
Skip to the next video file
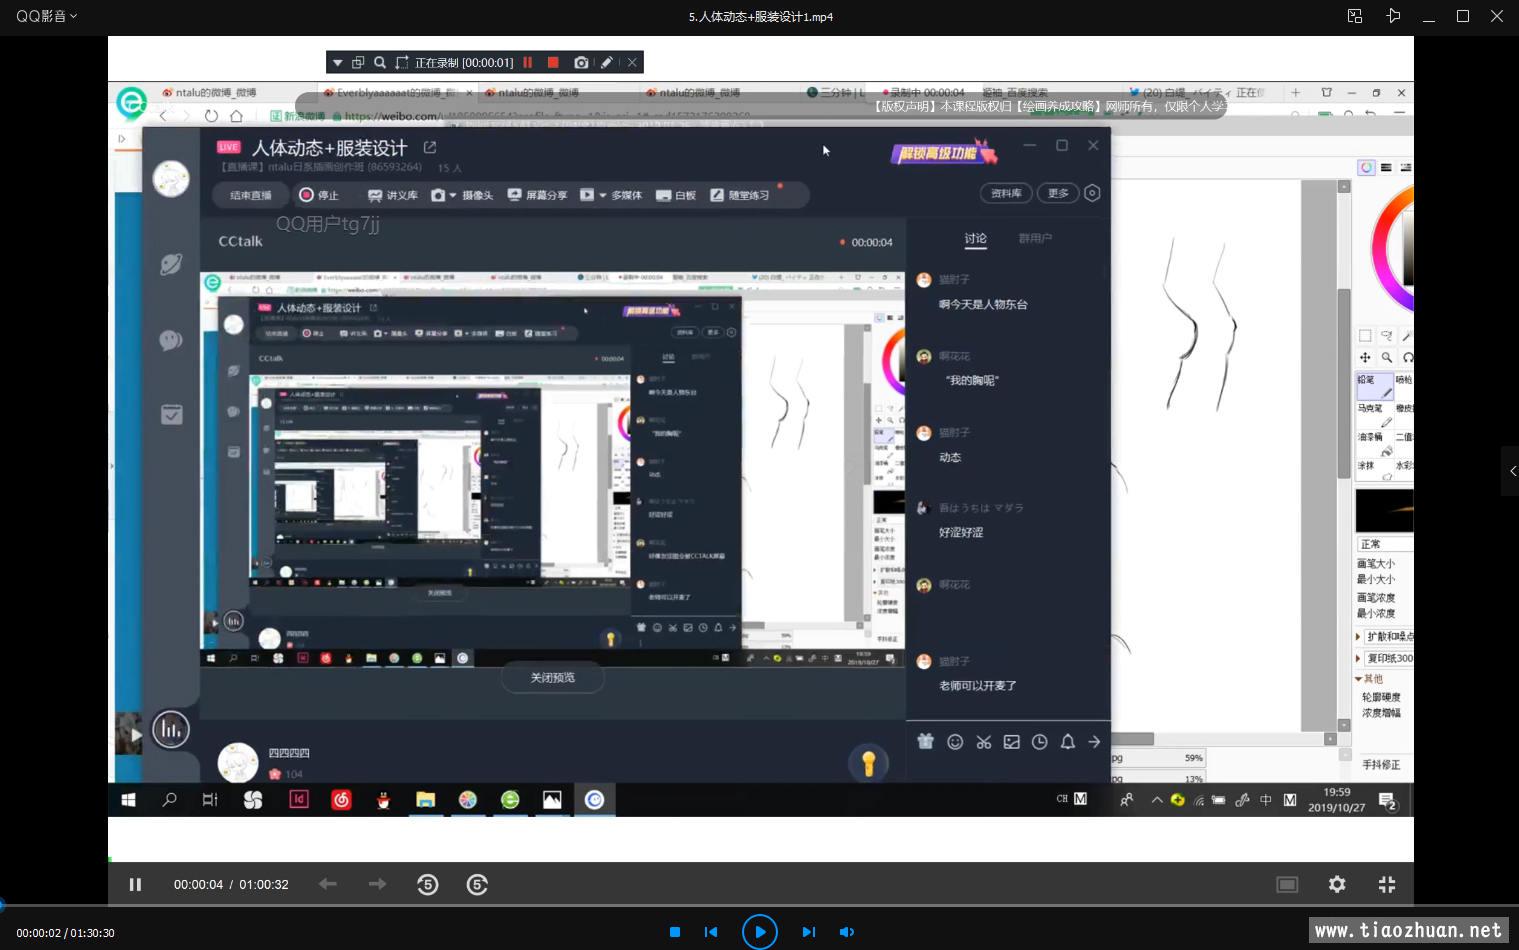pyautogui.click(x=808, y=932)
